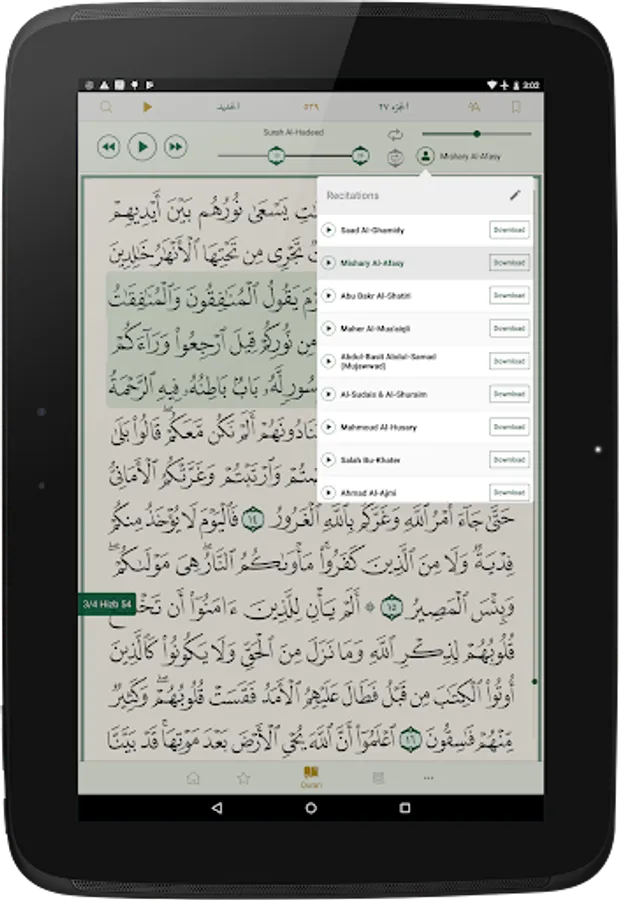Preview Salah Bu-Khater recitation
619x900 pixels.
(328, 460)
